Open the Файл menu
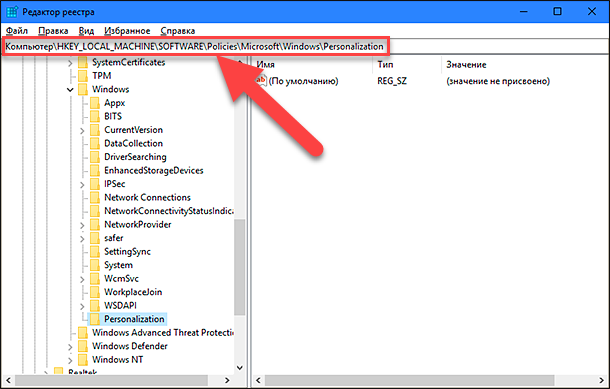 click(17, 31)
